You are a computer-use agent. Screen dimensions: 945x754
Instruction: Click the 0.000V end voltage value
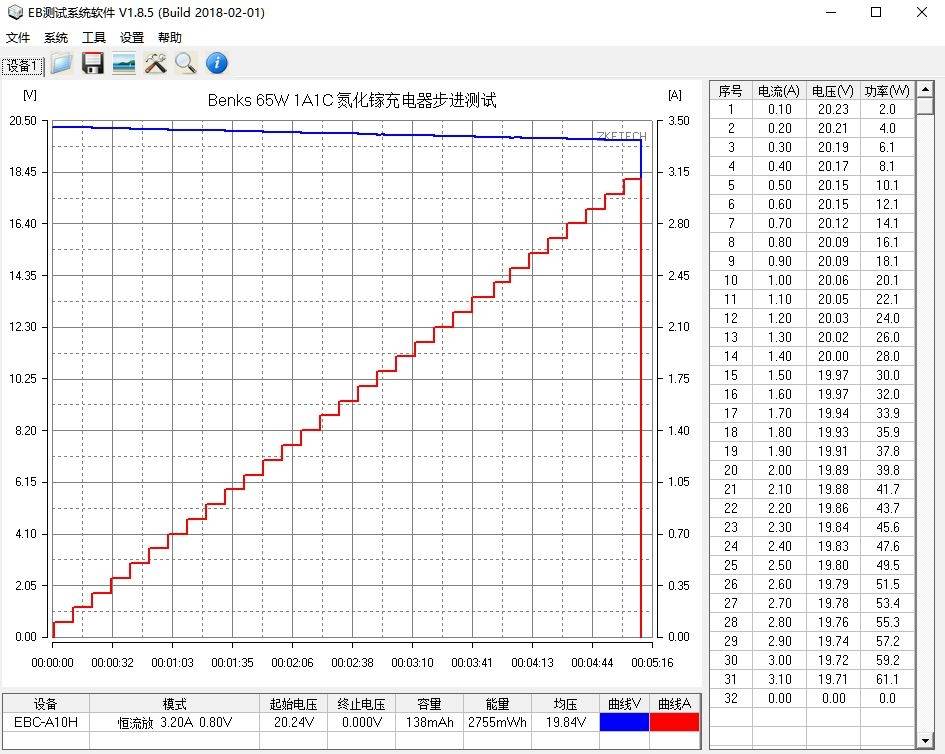coord(362,722)
